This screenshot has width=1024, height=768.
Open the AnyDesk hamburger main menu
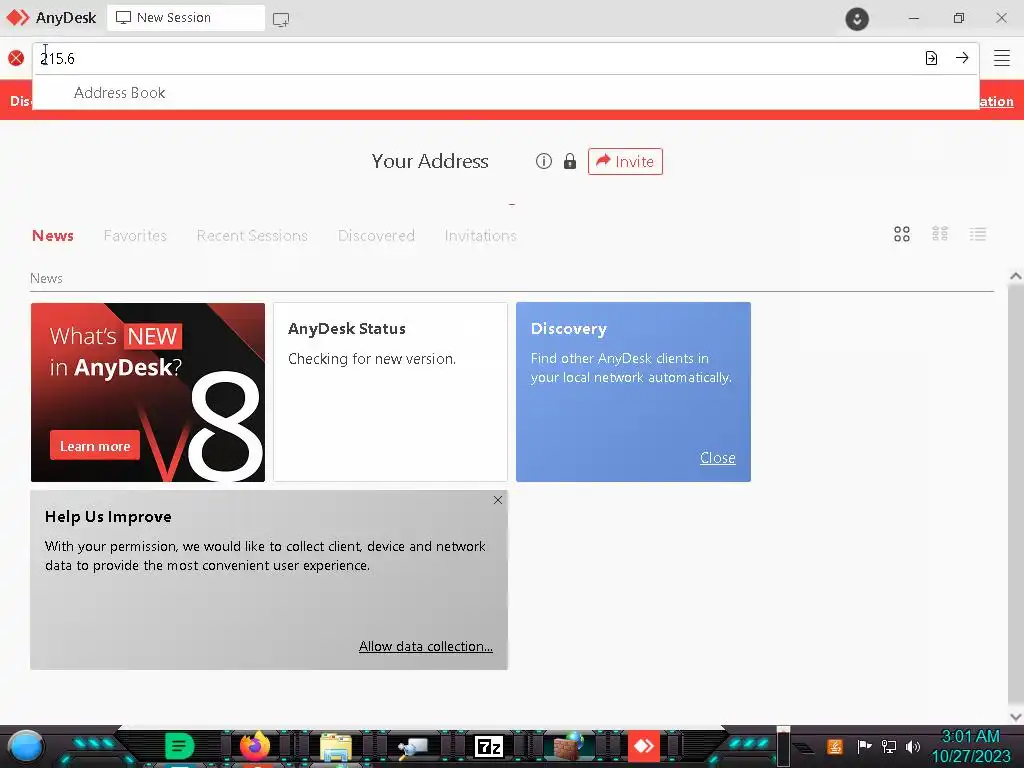(x=1001, y=58)
